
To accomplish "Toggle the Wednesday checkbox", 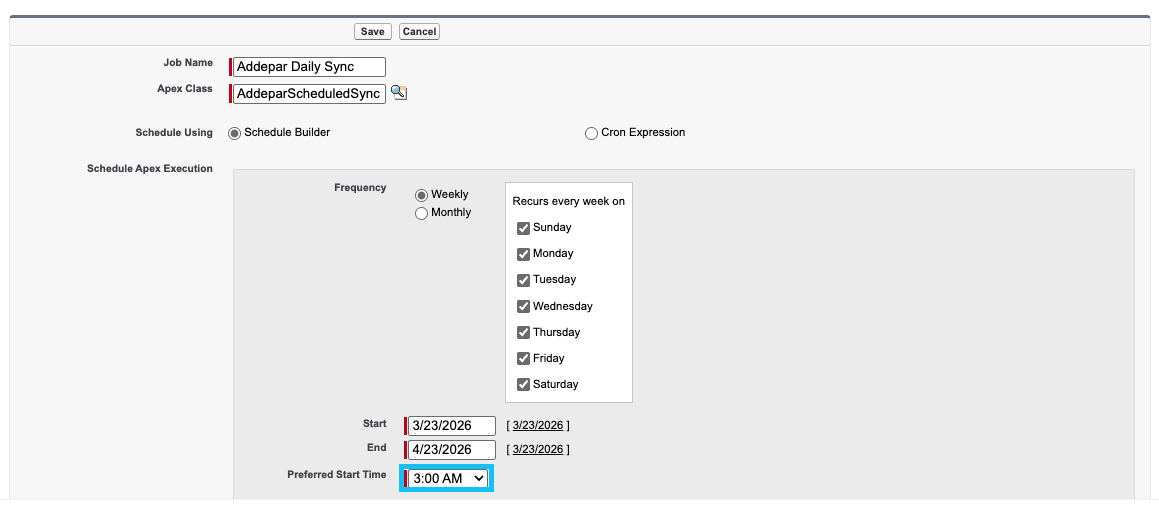I will coord(523,306).
